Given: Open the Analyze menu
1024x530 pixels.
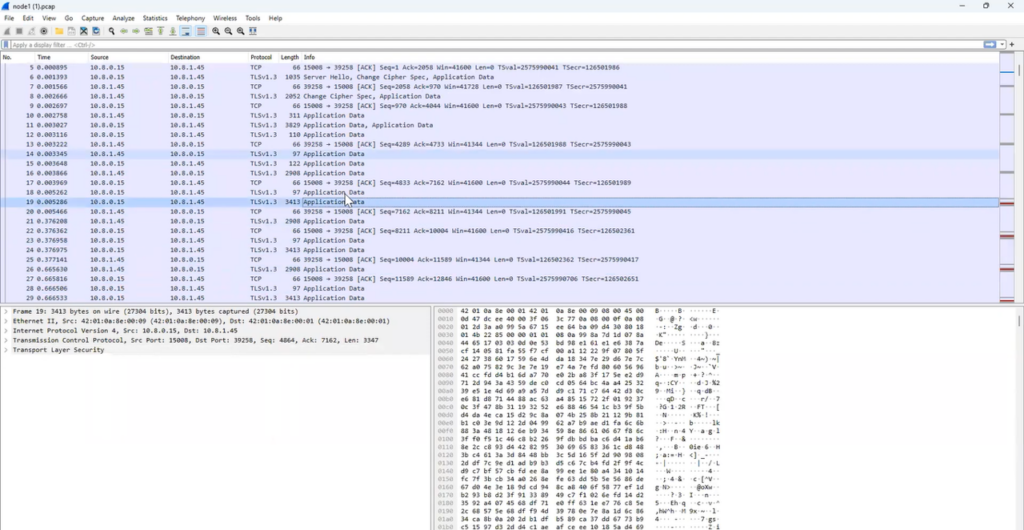Looking at the screenshot, I should (x=123, y=18).
